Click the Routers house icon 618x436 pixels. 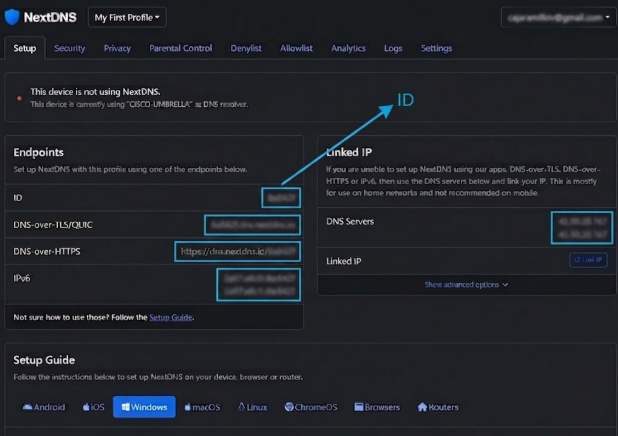click(x=422, y=407)
